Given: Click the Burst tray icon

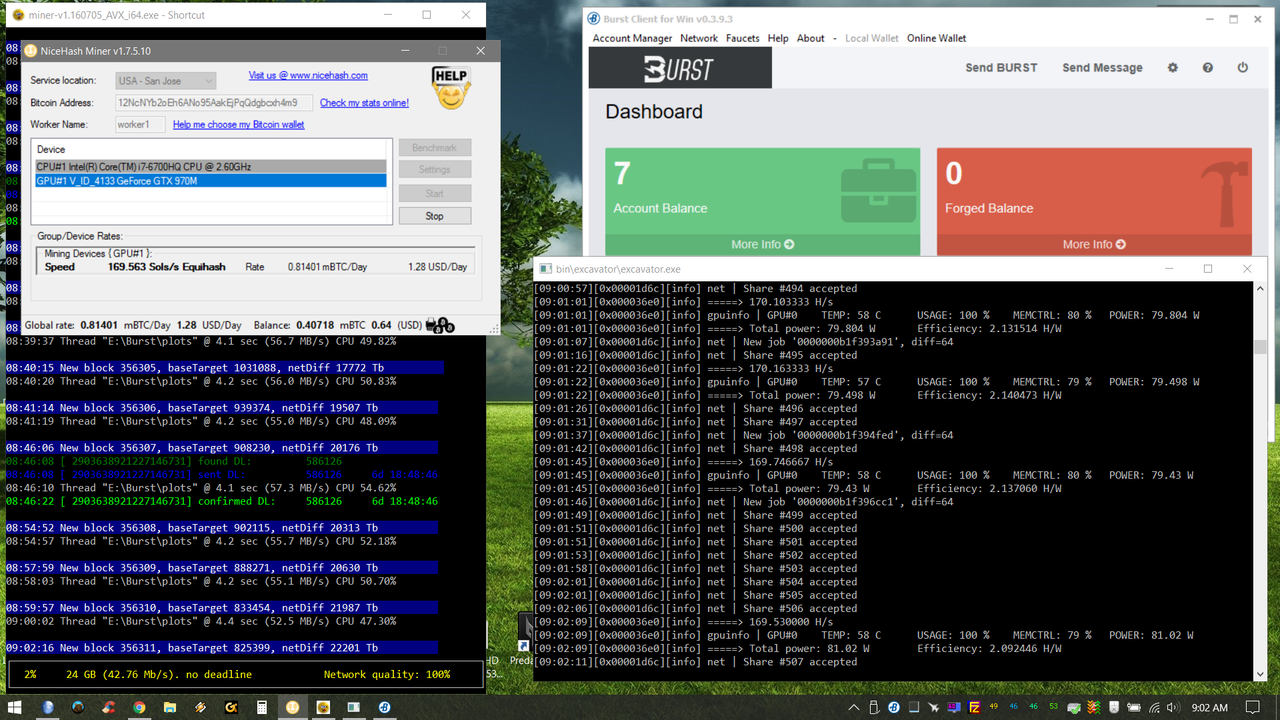Looking at the screenshot, I should click(895, 707).
